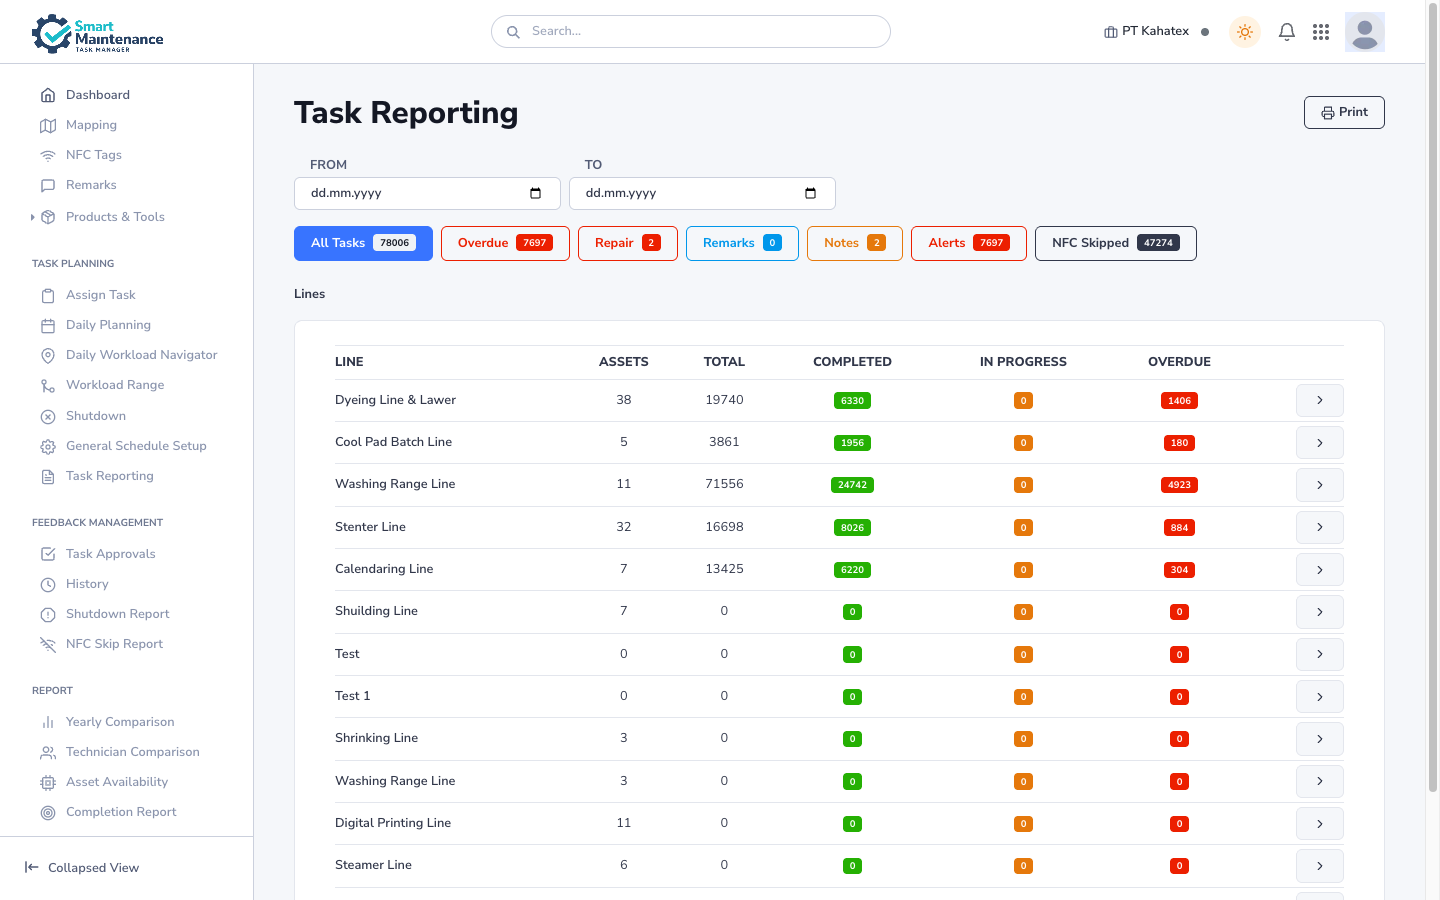Open the FROM date calendar picker
The image size is (1440, 900).
tap(535, 193)
